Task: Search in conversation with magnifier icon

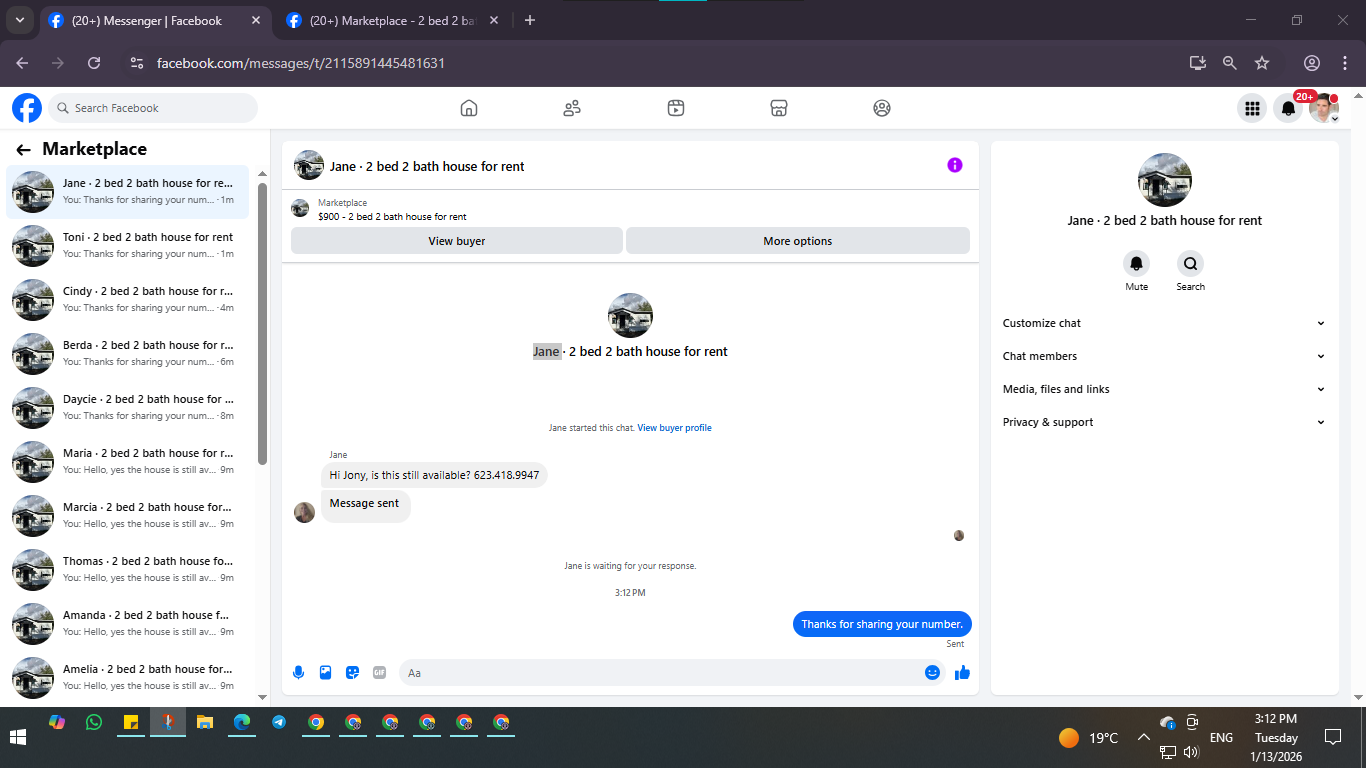Action: coord(1190,264)
